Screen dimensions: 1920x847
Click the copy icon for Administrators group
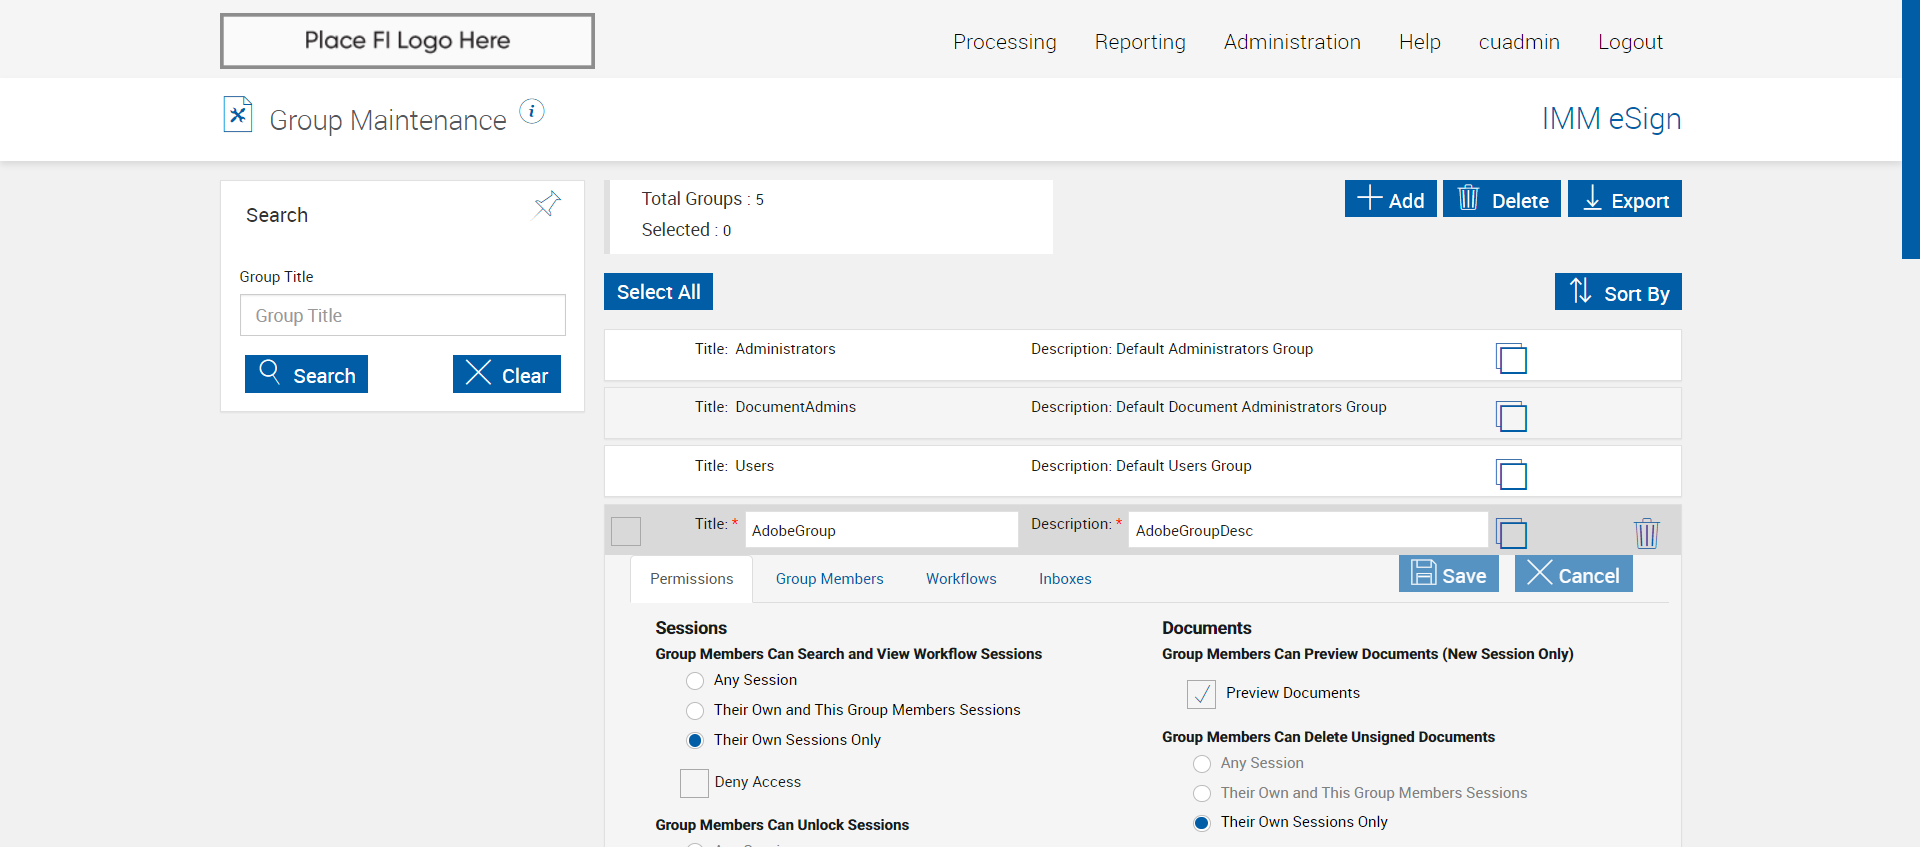(1511, 358)
